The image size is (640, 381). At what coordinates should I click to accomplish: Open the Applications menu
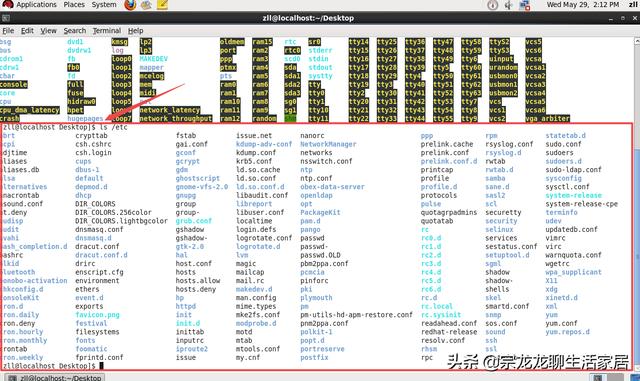[36, 4]
